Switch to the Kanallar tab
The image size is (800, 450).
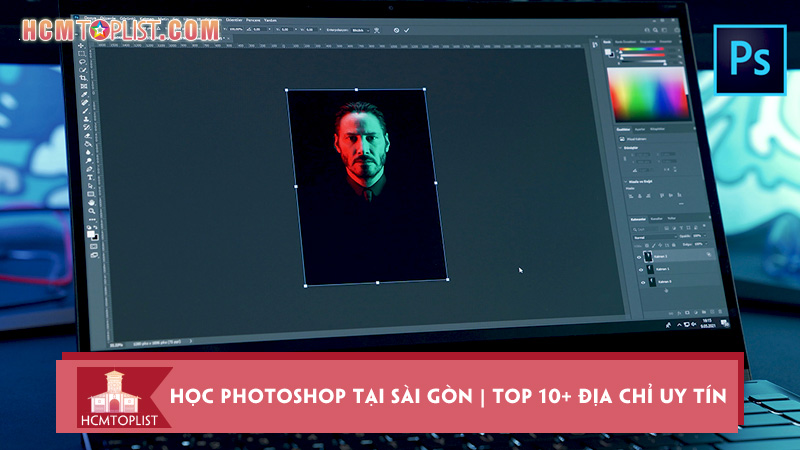[x=657, y=219]
